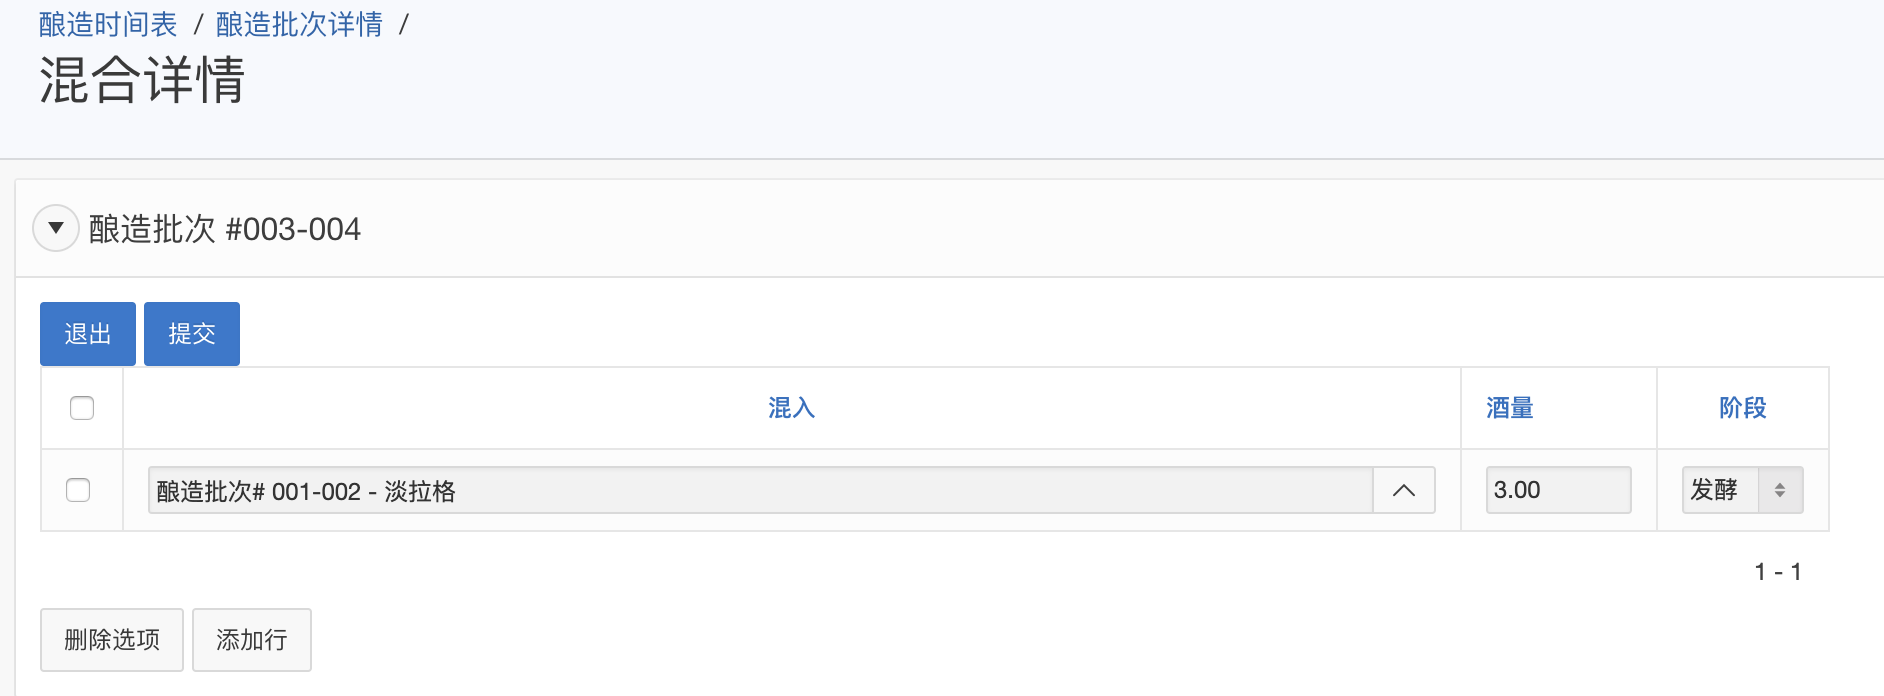Sort by the 酒量 column header

(1509, 408)
